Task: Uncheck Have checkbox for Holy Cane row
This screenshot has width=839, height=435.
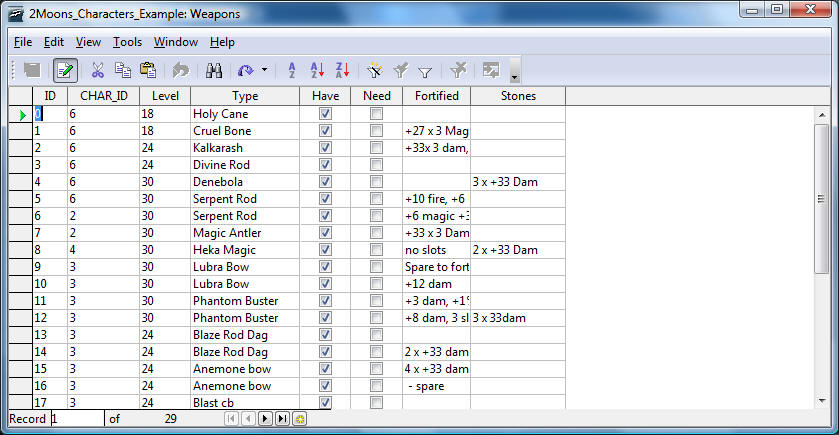Action: 325,114
